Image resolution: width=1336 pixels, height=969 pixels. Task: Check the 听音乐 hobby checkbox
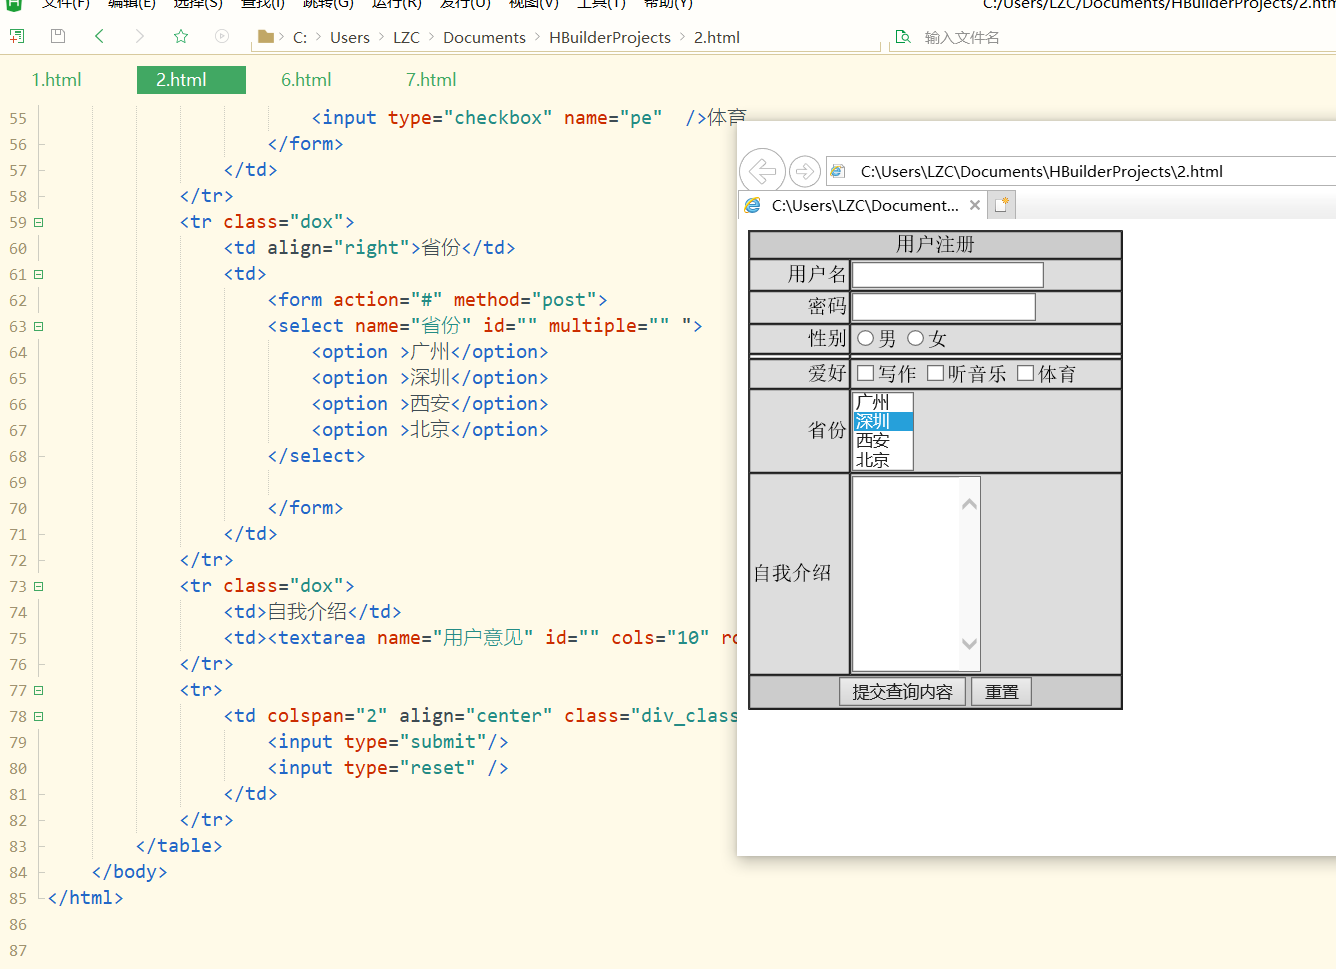(936, 374)
